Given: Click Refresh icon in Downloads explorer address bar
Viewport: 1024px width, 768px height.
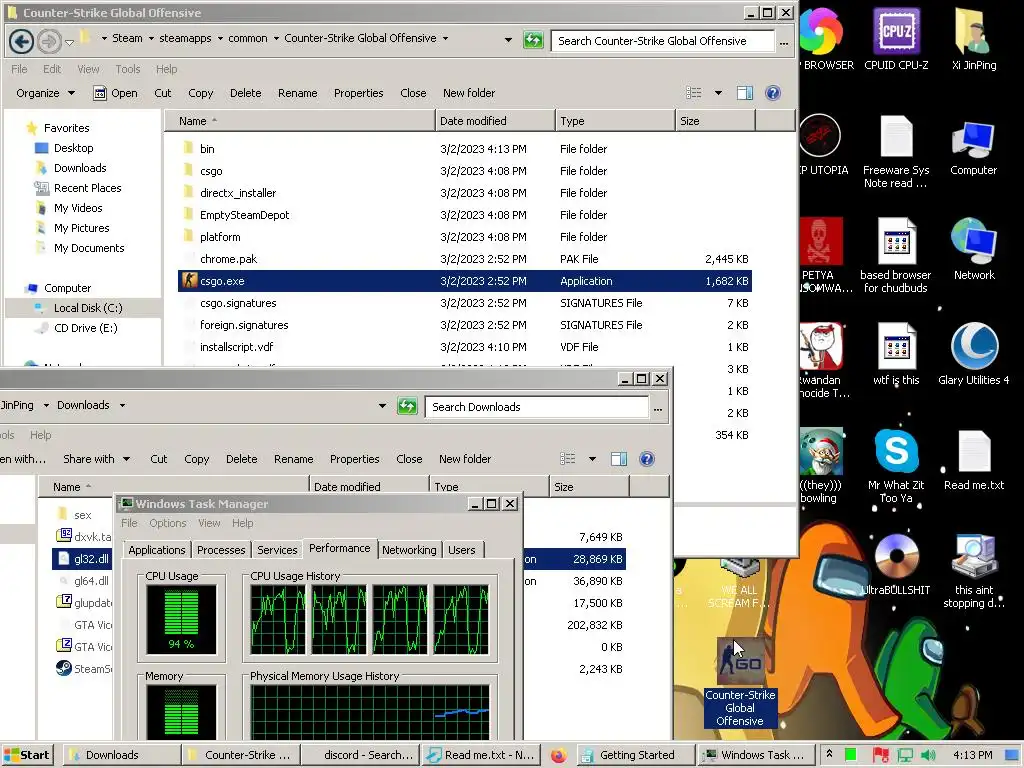Looking at the screenshot, I should 407,407.
